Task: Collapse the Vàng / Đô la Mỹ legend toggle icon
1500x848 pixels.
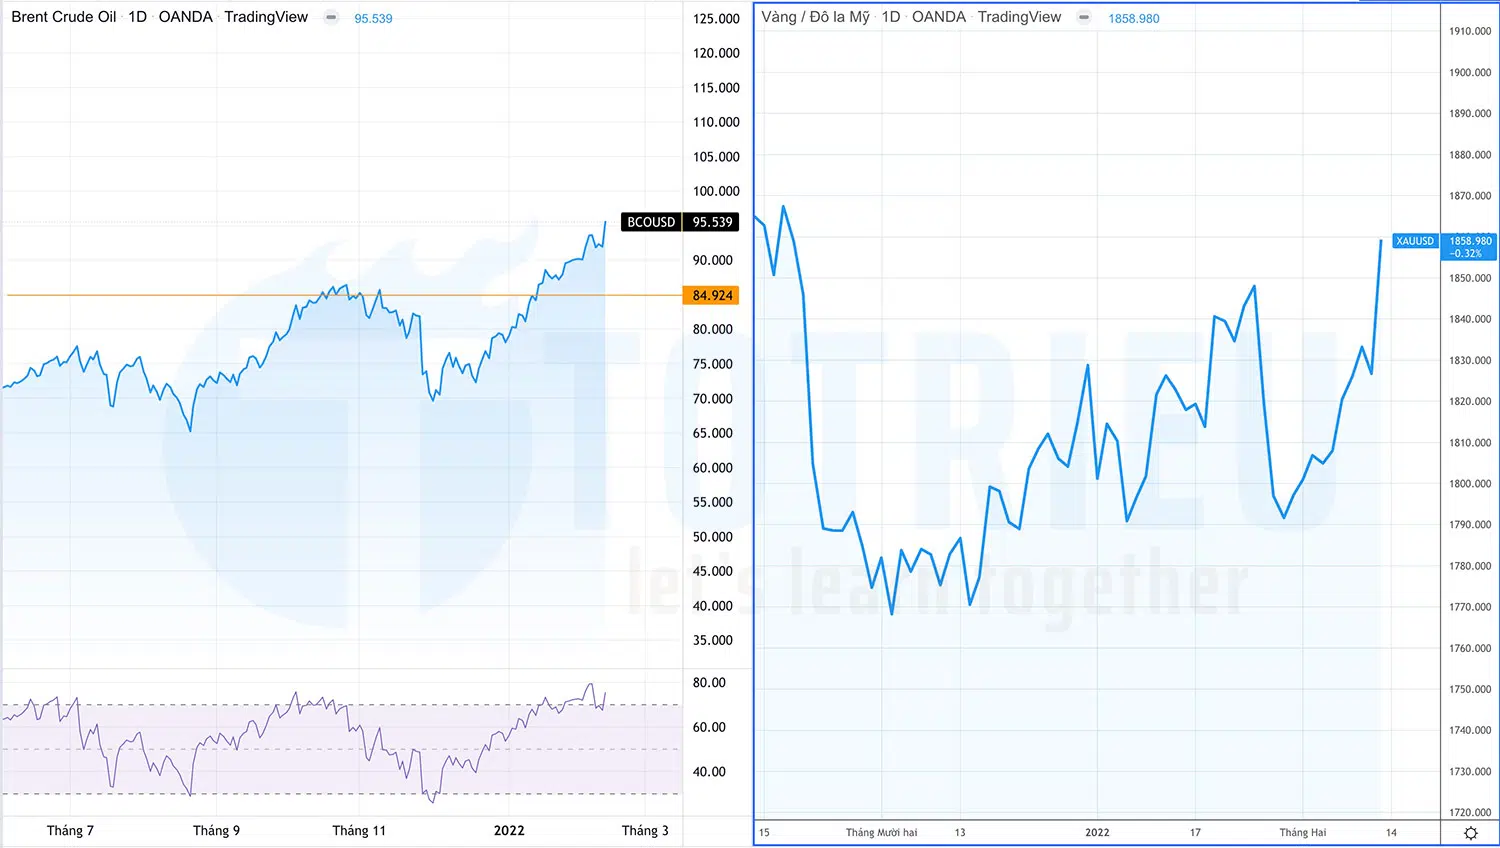Action: (1084, 17)
